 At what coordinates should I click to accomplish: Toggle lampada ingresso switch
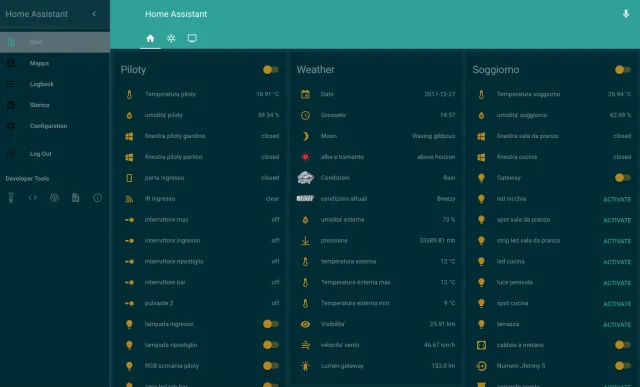pyautogui.click(x=271, y=324)
